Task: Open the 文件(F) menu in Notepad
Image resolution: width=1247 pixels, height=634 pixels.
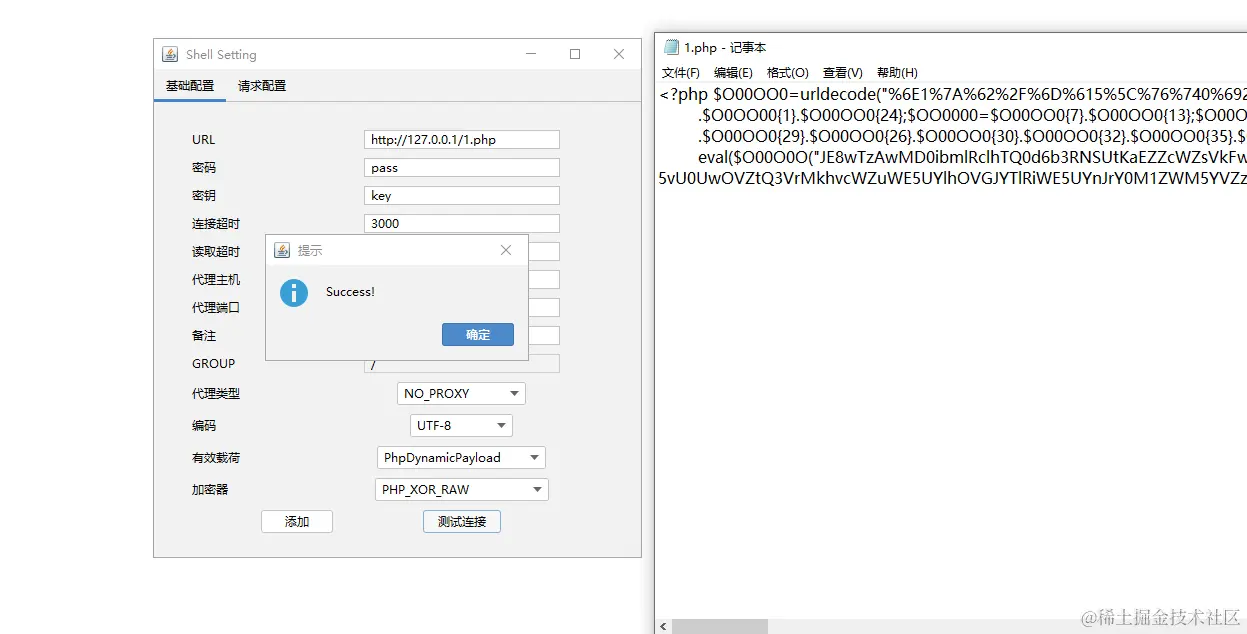Action: pos(681,73)
